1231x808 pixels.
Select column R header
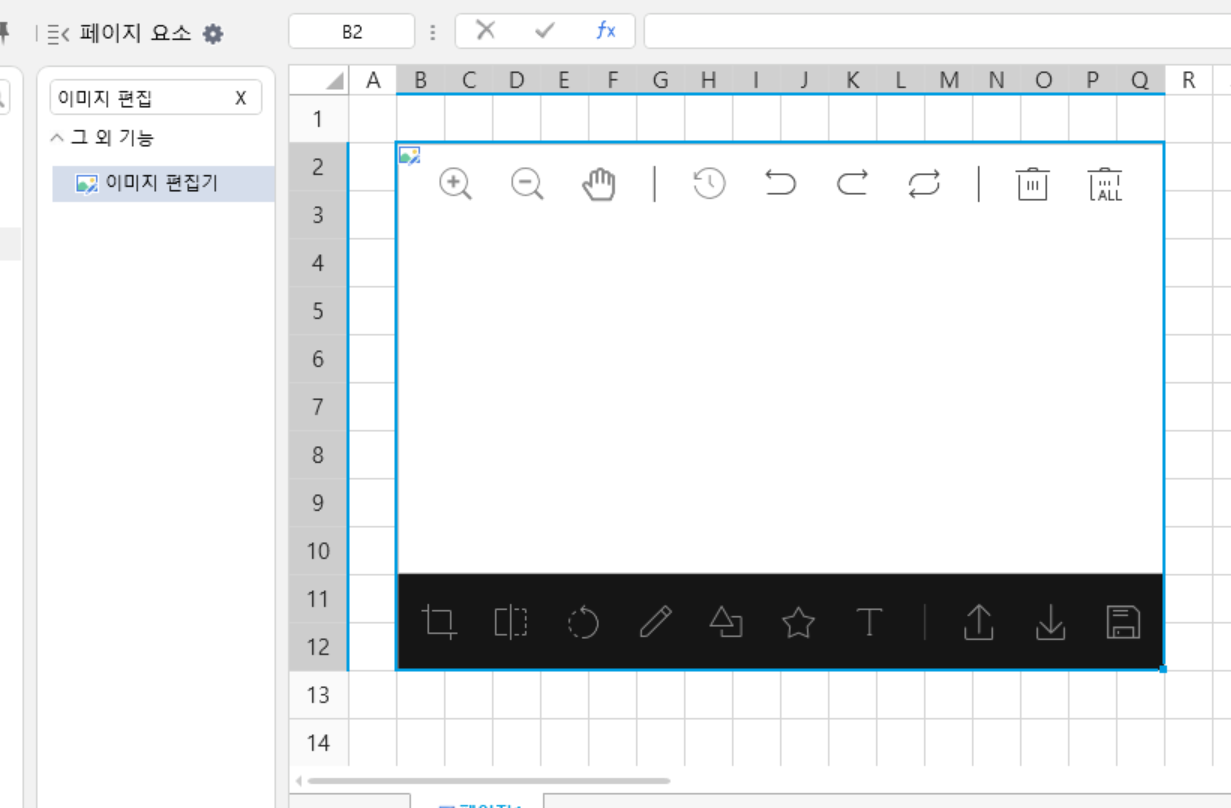1188,81
